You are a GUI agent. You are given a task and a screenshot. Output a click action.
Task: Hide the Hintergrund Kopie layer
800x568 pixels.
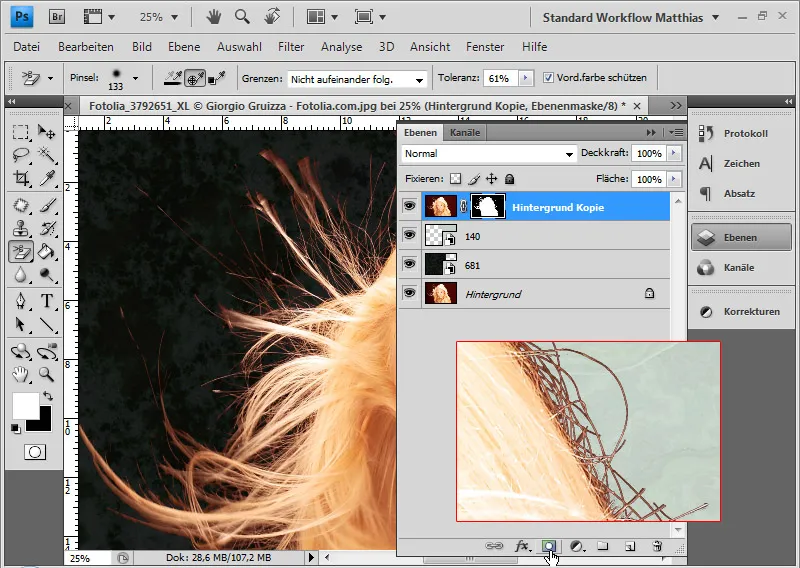click(409, 206)
